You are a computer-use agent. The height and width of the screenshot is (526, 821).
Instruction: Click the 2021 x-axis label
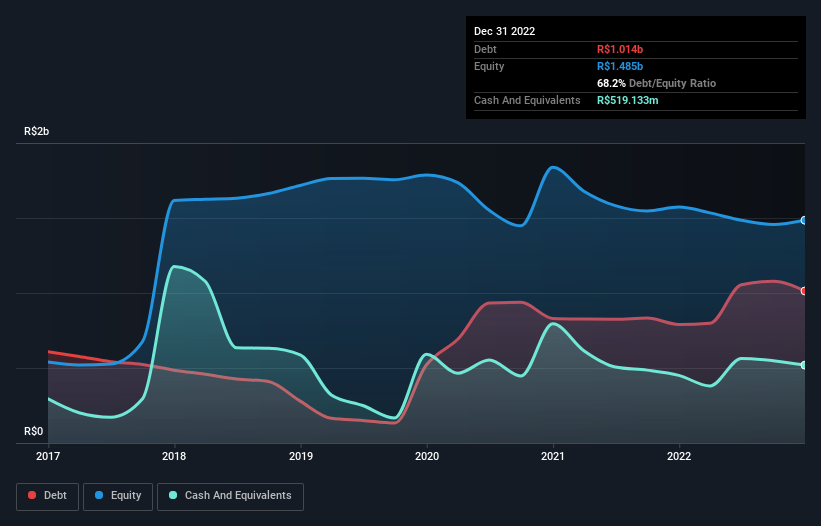pos(553,456)
